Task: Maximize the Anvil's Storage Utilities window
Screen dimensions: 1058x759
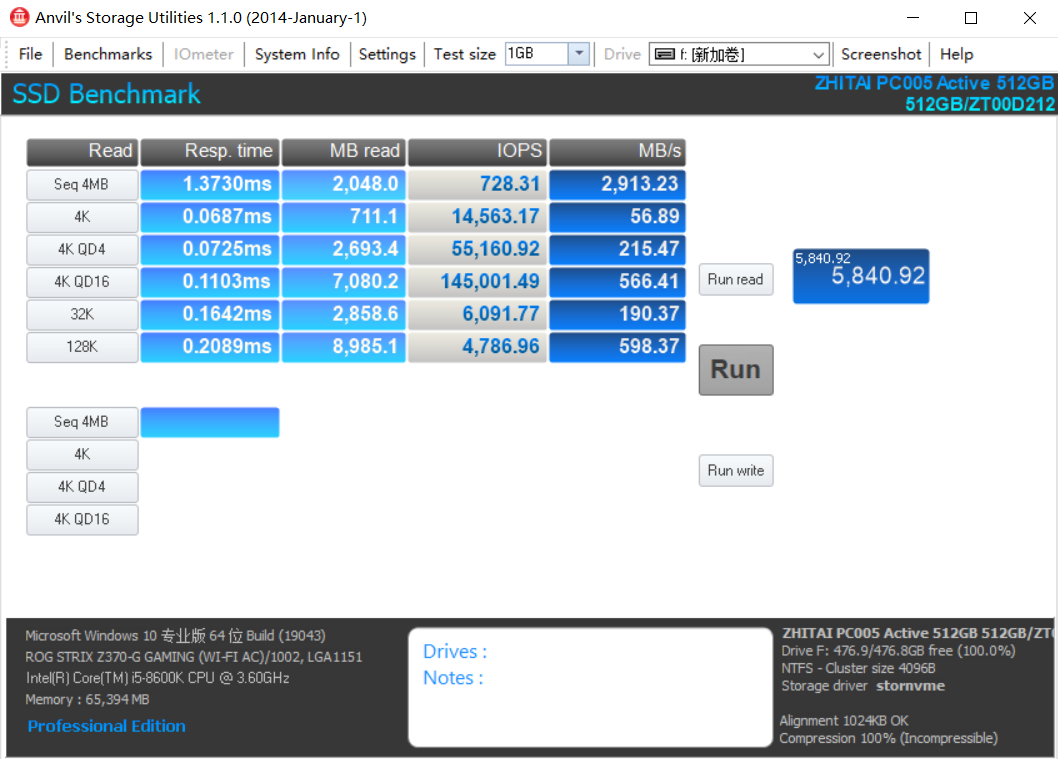Action: tap(971, 18)
